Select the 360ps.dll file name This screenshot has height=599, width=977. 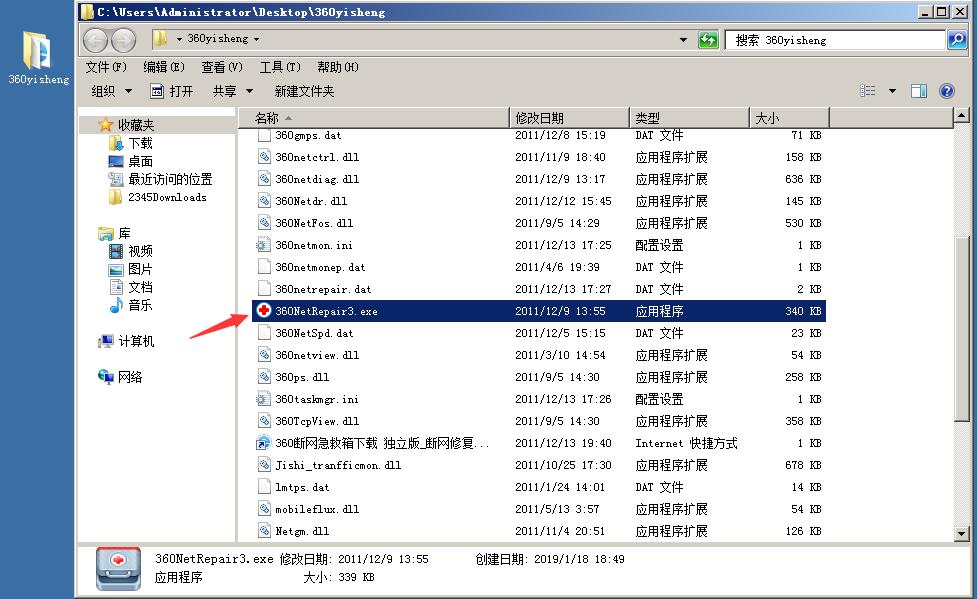[302, 376]
